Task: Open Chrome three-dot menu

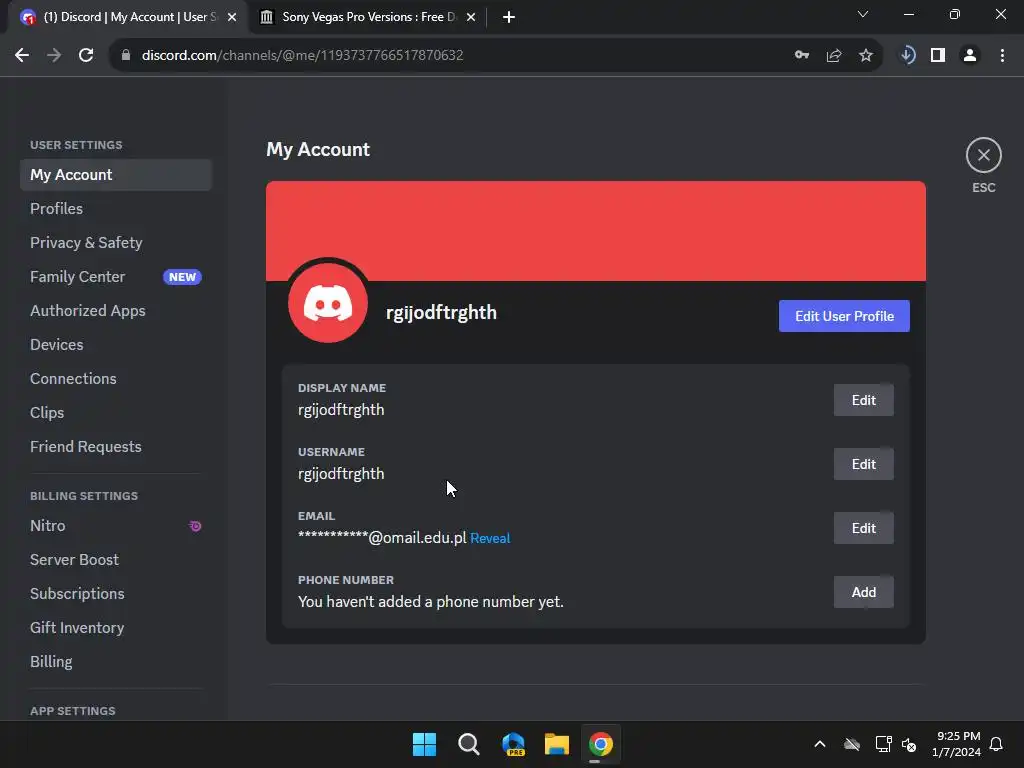Action: [x=1002, y=56]
